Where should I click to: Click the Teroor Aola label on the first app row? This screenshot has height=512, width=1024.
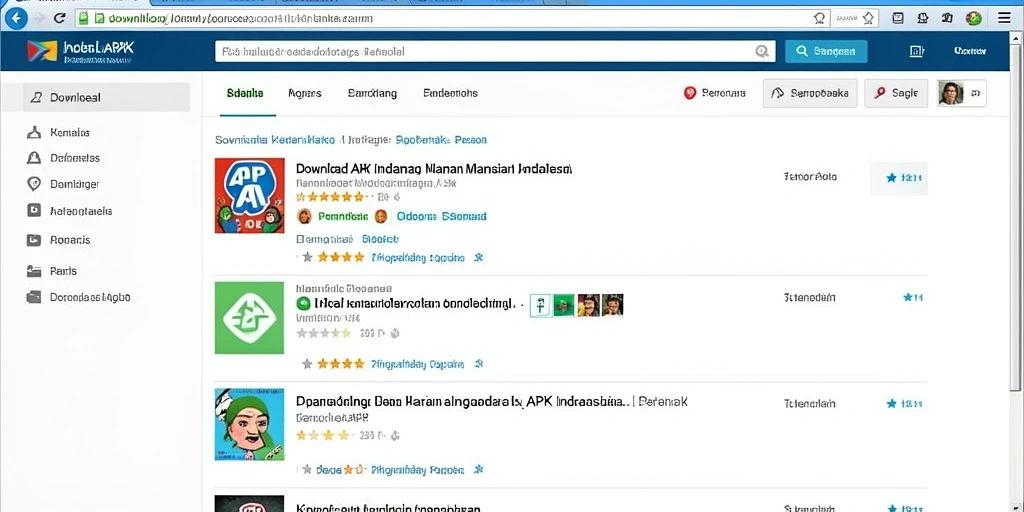click(810, 176)
